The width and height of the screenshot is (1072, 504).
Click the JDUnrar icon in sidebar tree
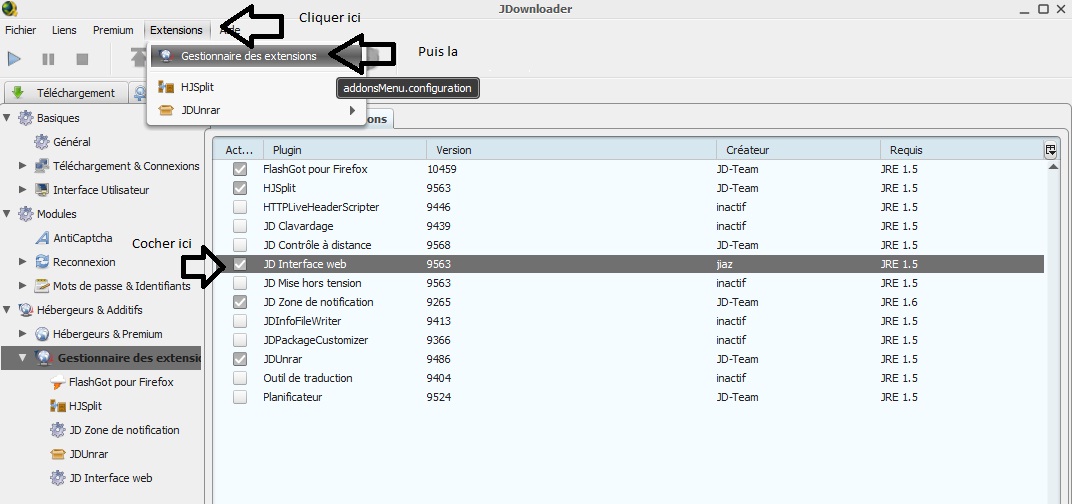tap(58, 454)
